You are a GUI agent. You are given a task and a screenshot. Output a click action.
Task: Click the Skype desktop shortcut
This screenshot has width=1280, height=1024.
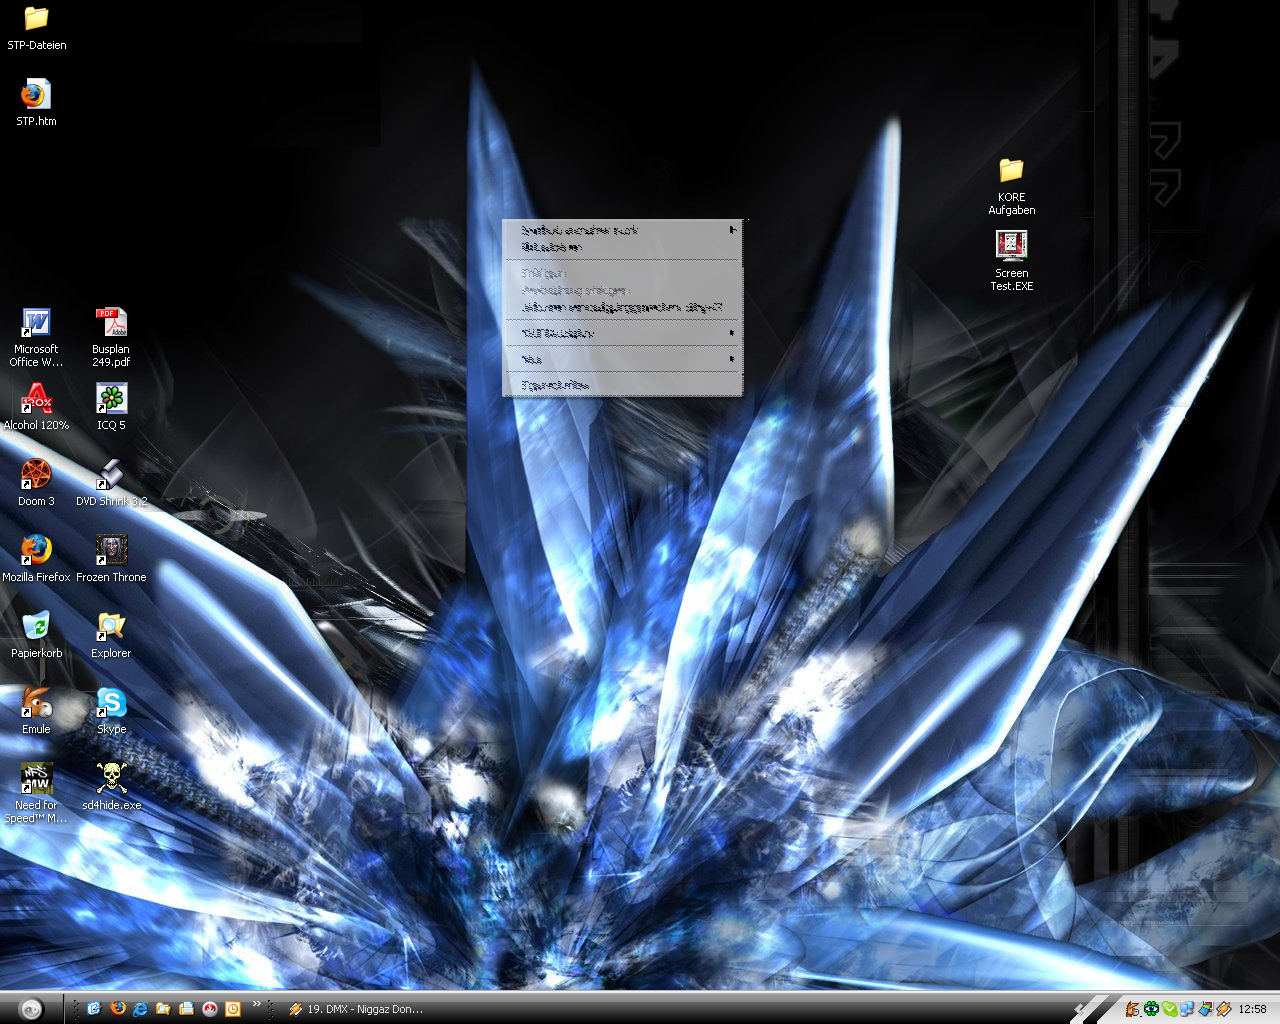click(111, 703)
